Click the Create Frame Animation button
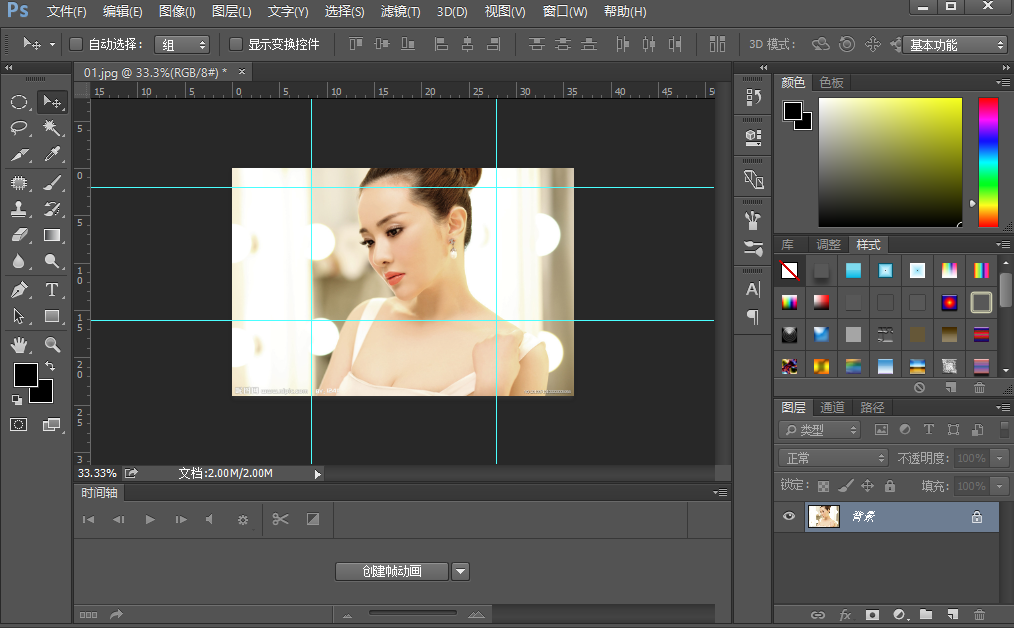 392,571
